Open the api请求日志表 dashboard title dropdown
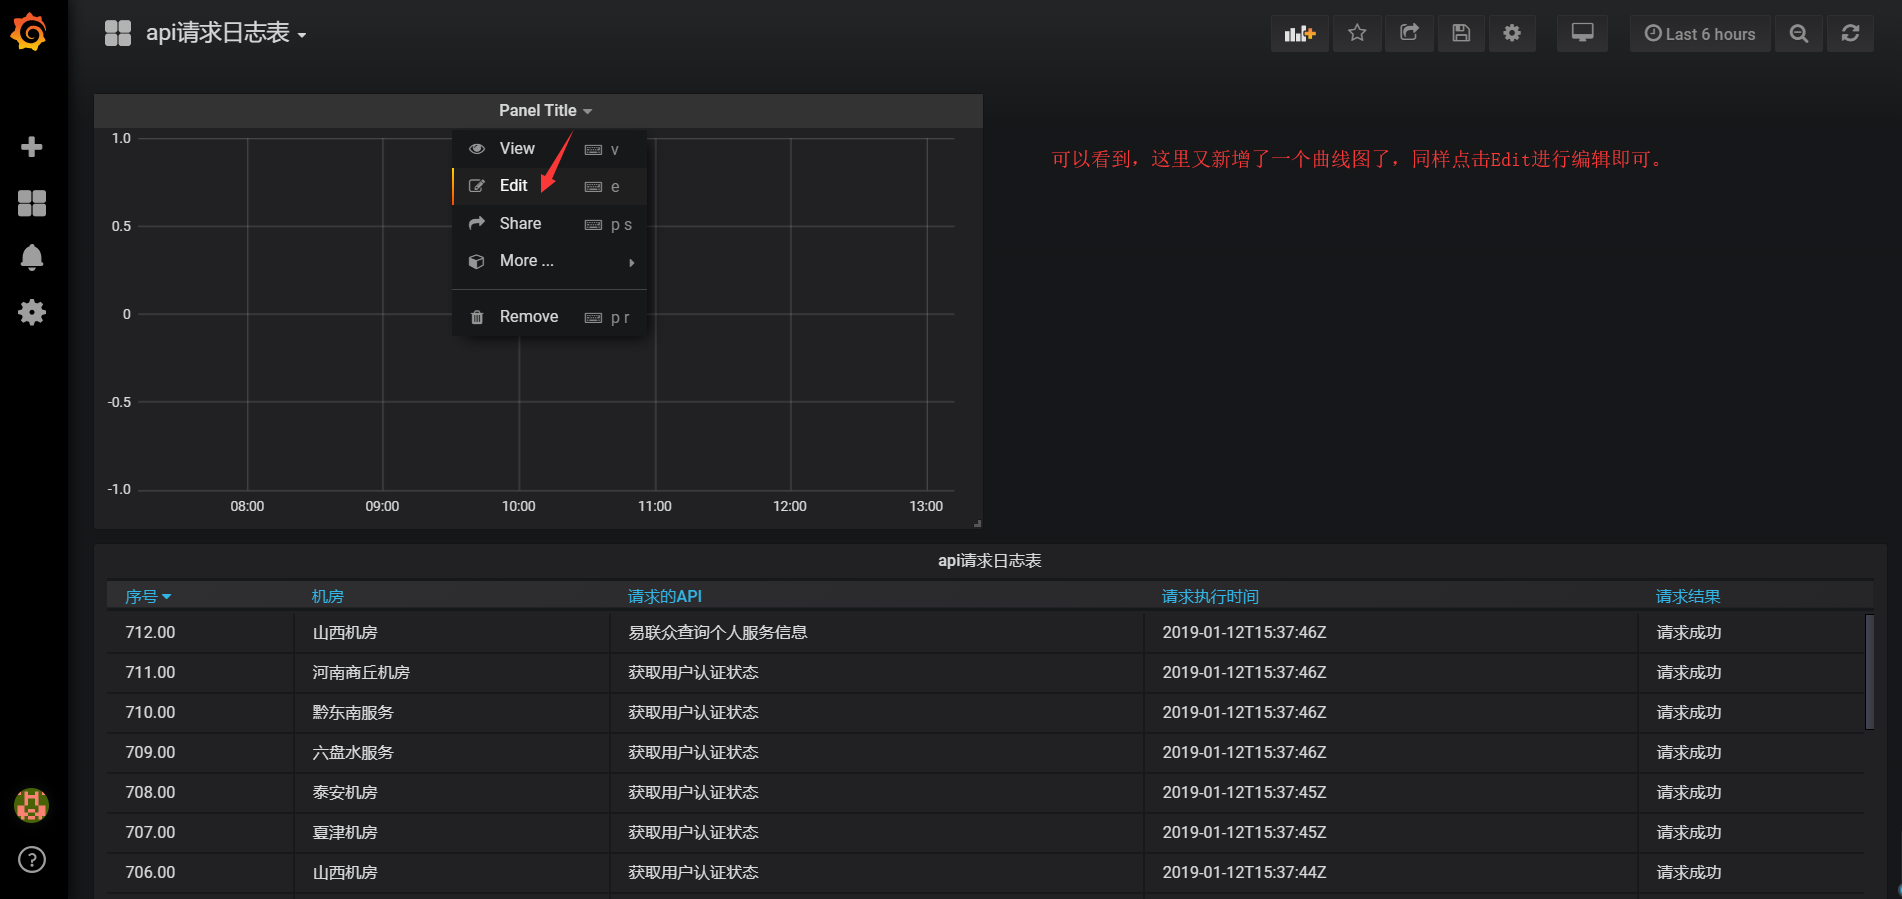The width and height of the screenshot is (1902, 899). (226, 33)
